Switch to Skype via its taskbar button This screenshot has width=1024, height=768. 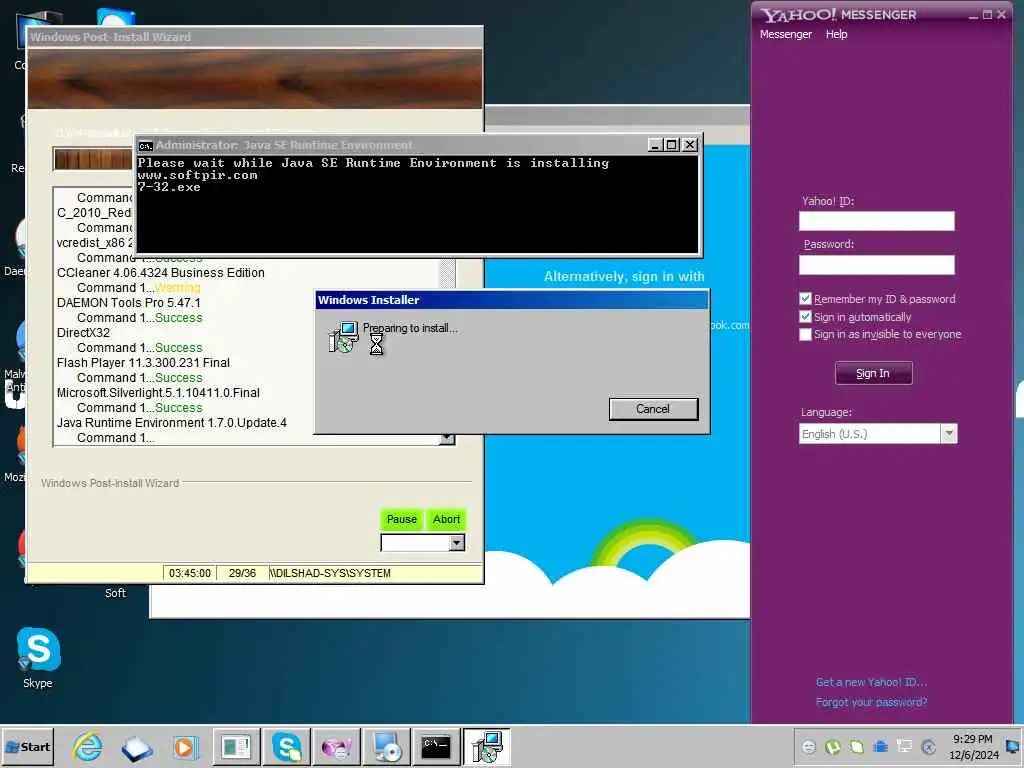(286, 747)
